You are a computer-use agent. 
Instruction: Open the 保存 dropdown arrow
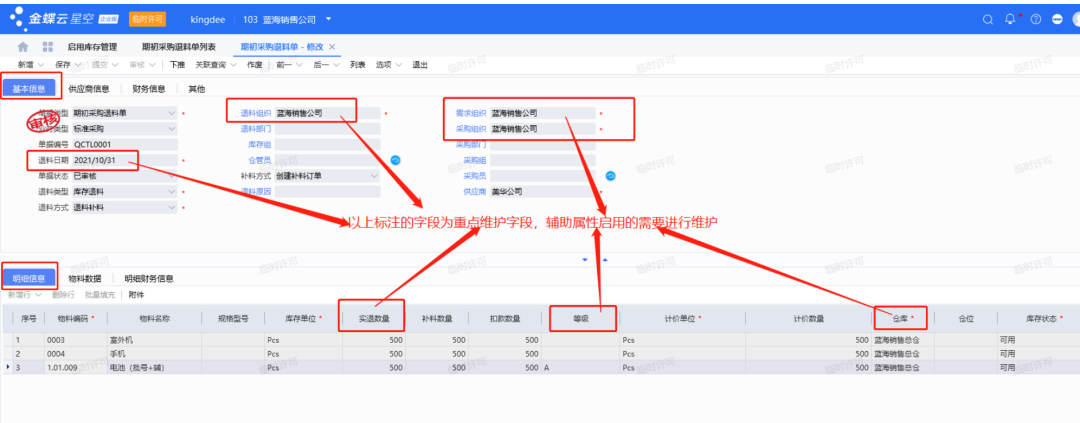pyautogui.click(x=78, y=65)
